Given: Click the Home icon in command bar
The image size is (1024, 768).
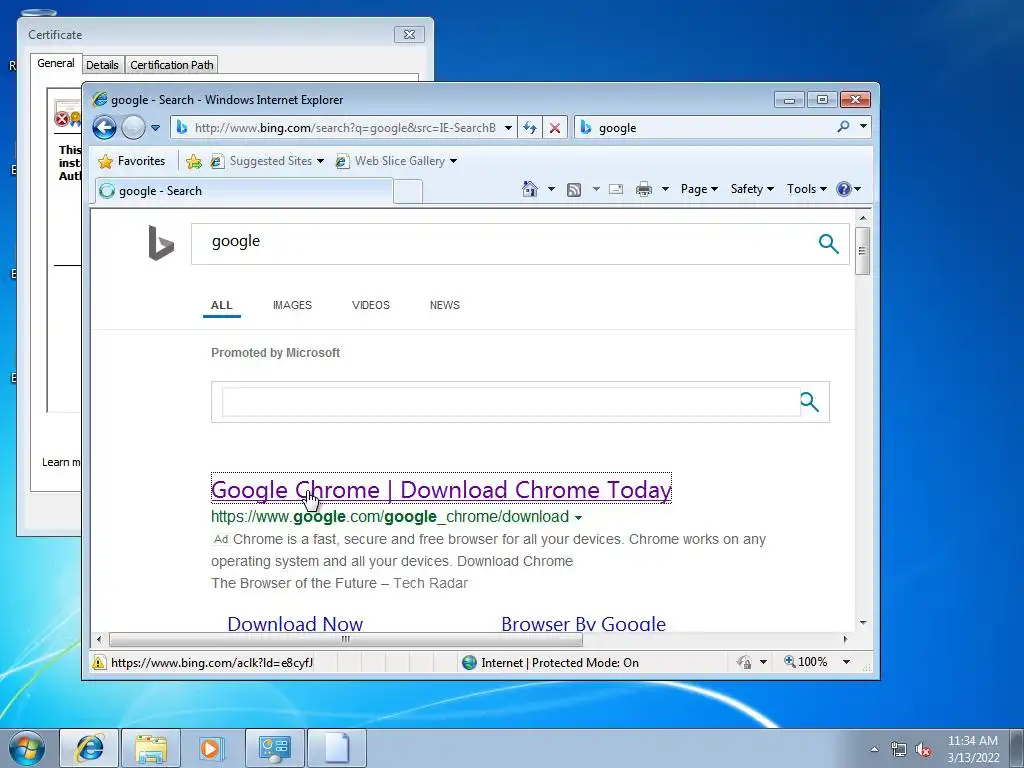Looking at the screenshot, I should tap(530, 189).
